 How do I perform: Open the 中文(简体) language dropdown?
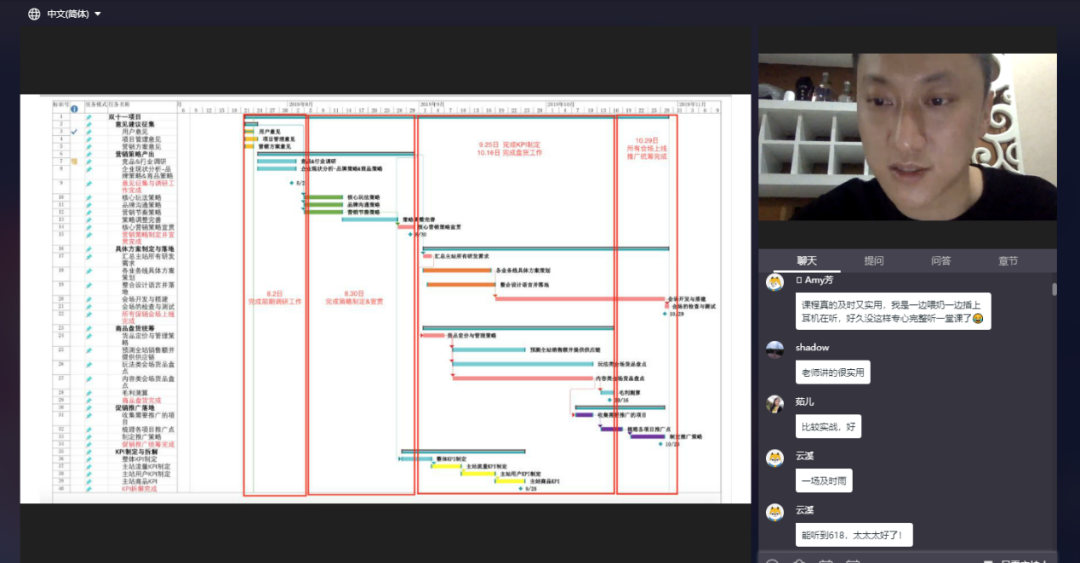click(x=65, y=14)
